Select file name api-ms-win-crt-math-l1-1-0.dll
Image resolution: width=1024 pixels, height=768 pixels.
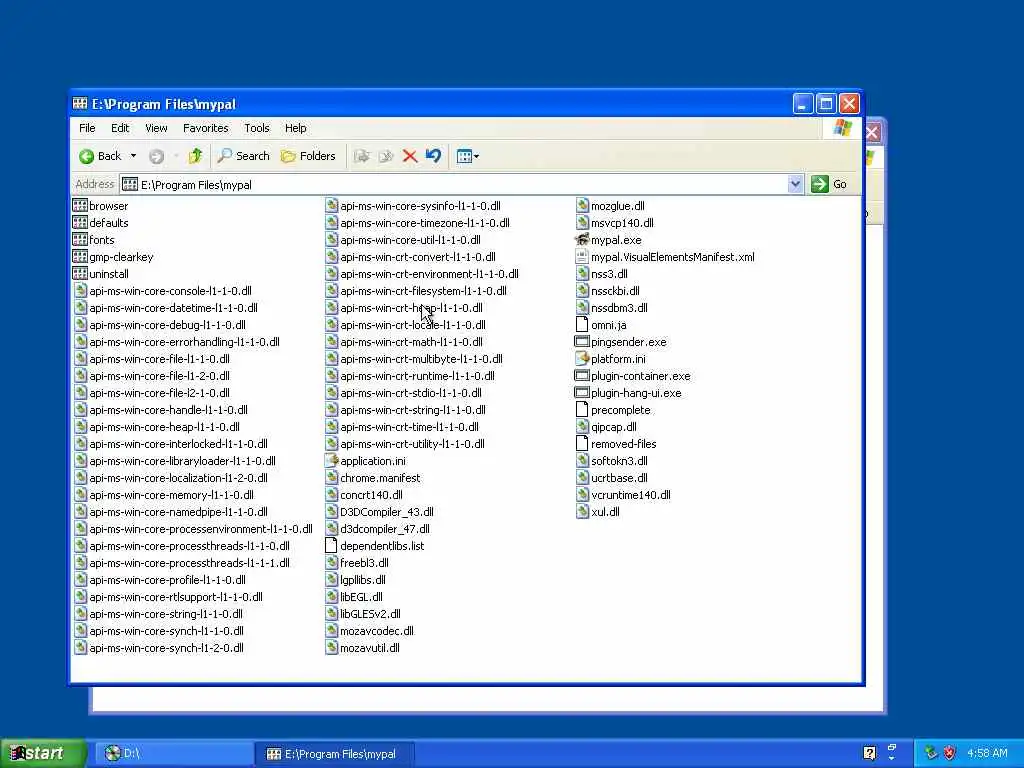coord(411,342)
